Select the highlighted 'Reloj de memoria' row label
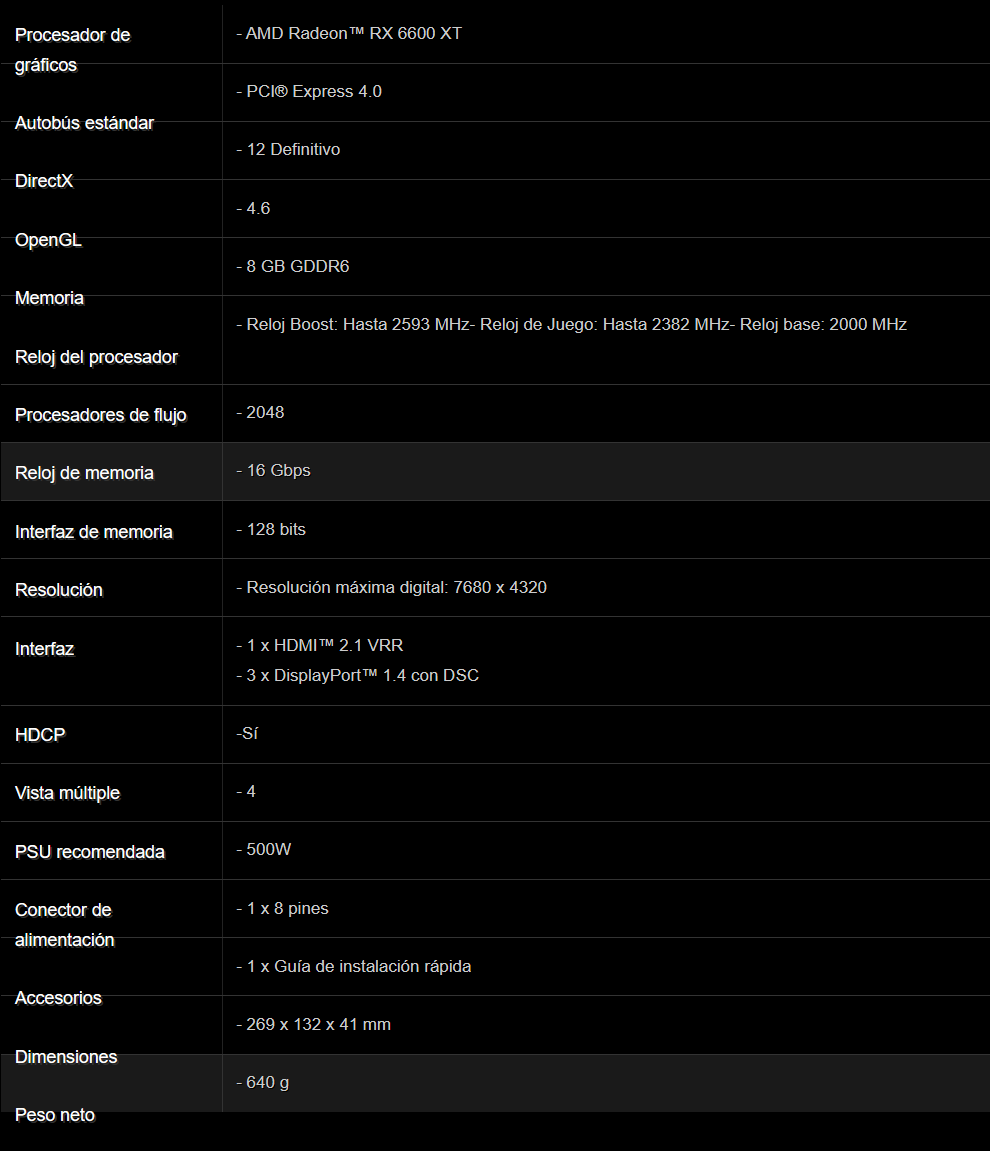Image resolution: width=990 pixels, height=1151 pixels. coord(84,473)
